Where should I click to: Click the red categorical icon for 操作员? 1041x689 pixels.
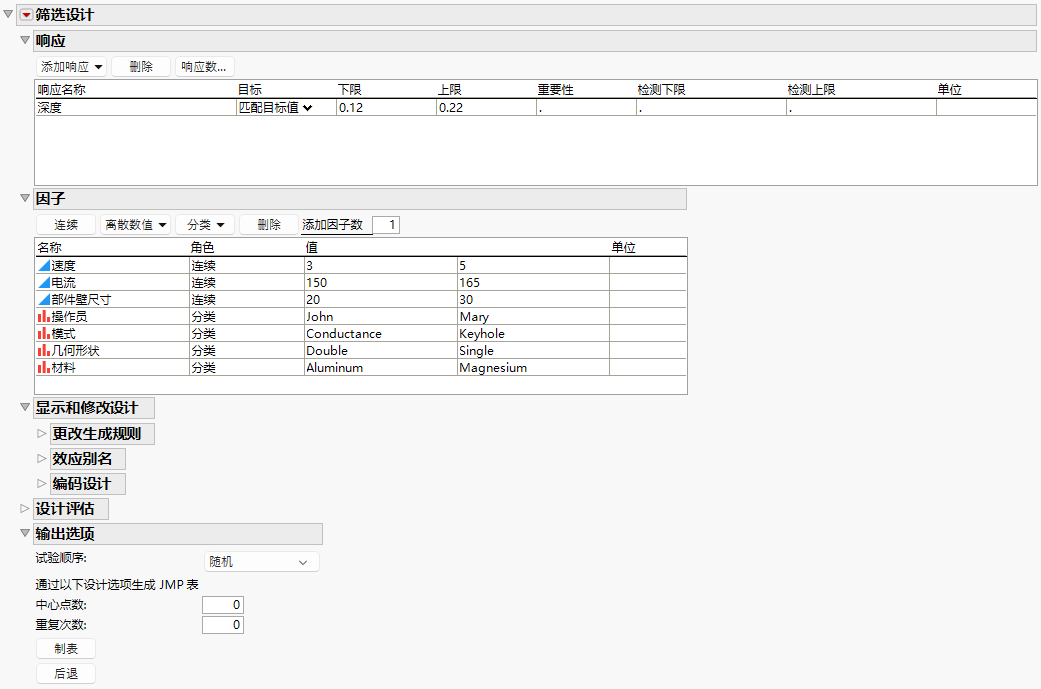pos(44,317)
